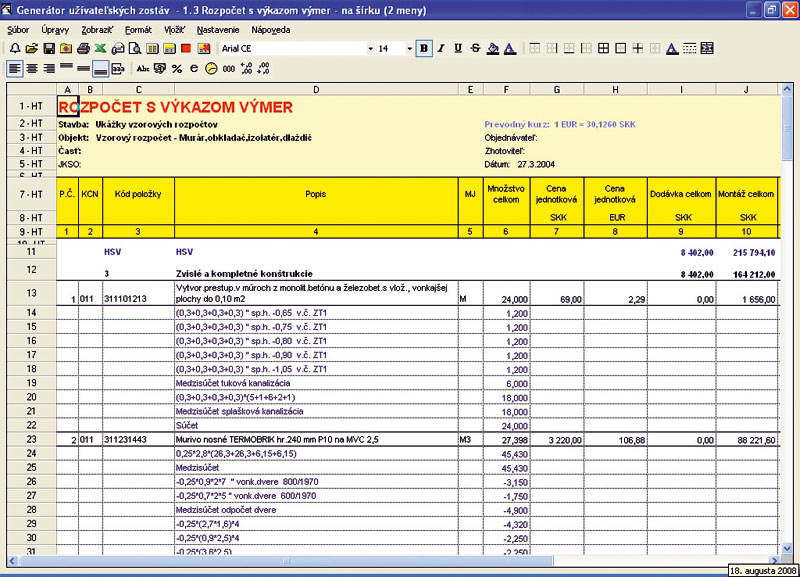The width and height of the screenshot is (800, 577).
Task: Send by e-mail envelope icon
Action: pyautogui.click(x=118, y=48)
